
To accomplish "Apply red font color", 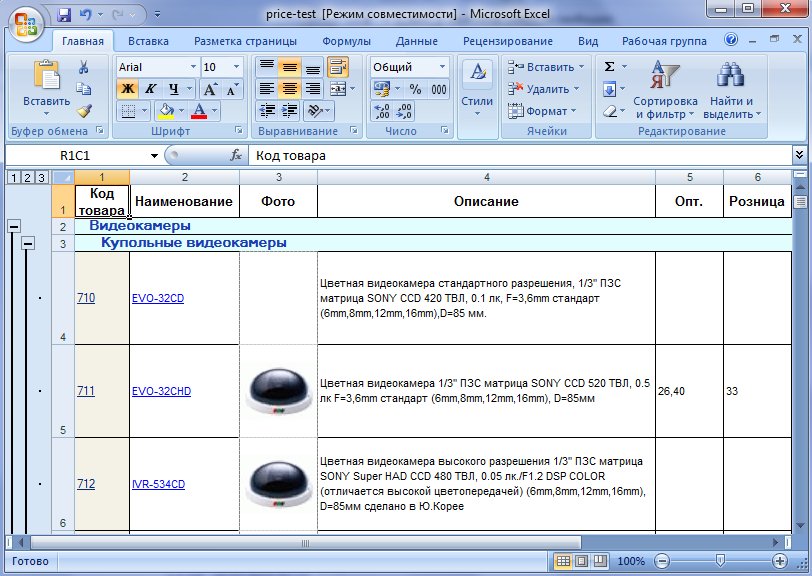I will [199, 111].
